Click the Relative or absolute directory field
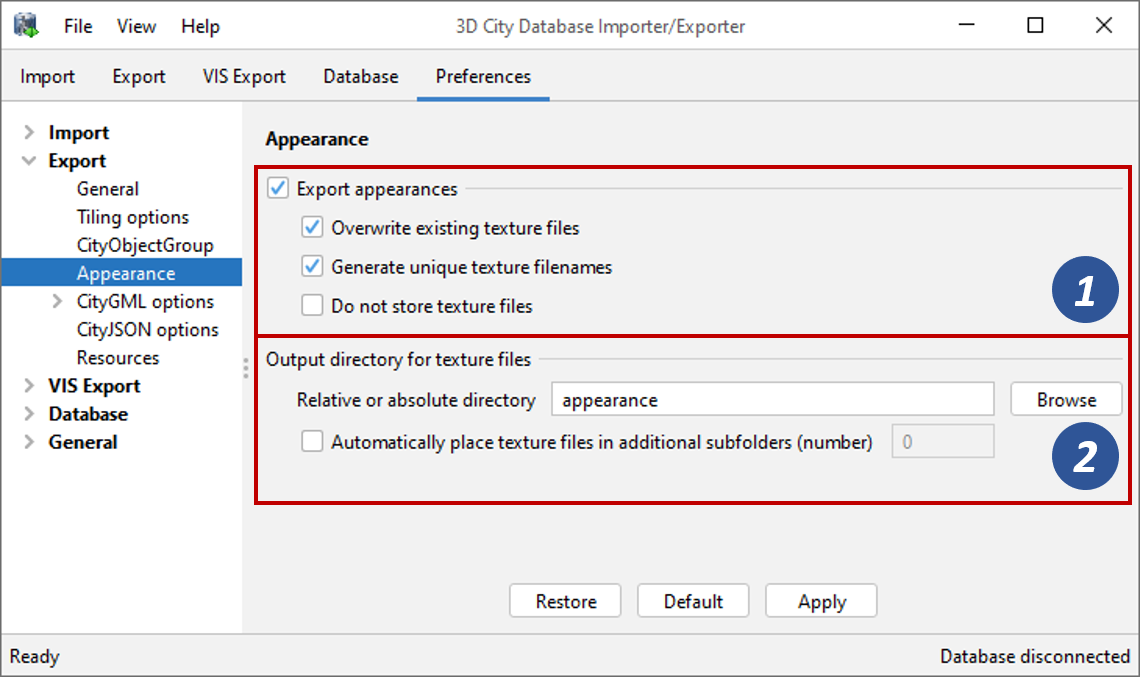Viewport: 1140px width, 677px height. tap(773, 400)
